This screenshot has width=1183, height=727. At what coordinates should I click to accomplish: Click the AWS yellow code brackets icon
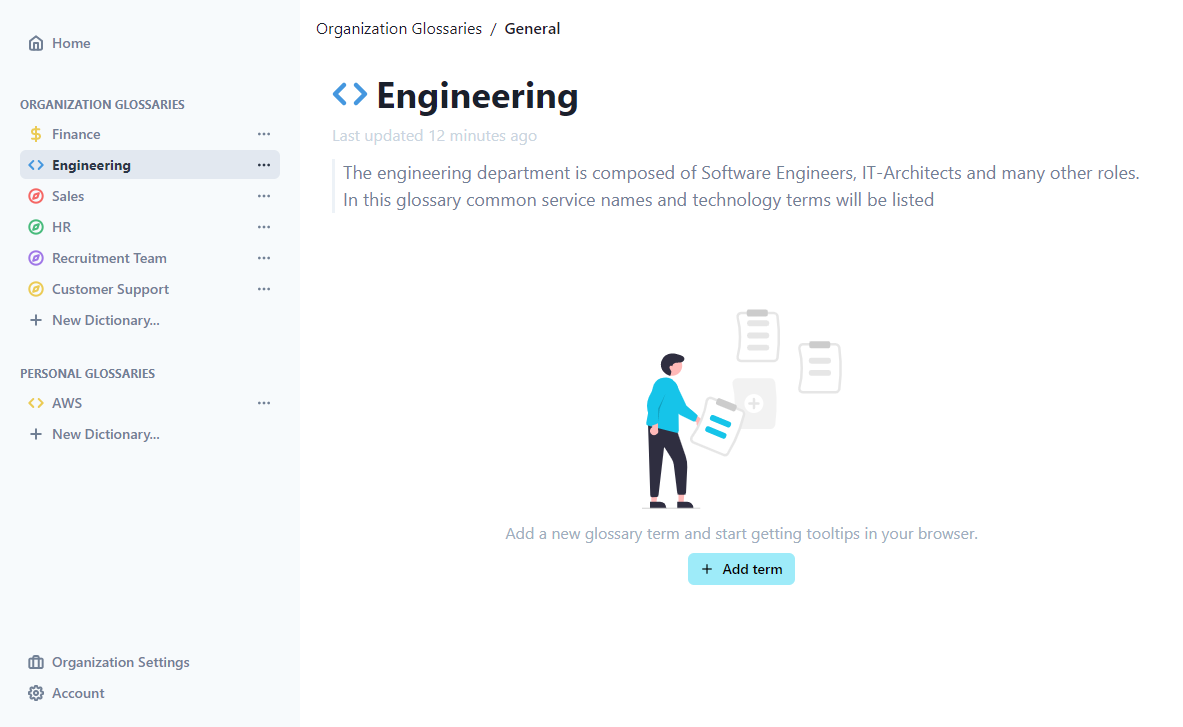point(35,403)
